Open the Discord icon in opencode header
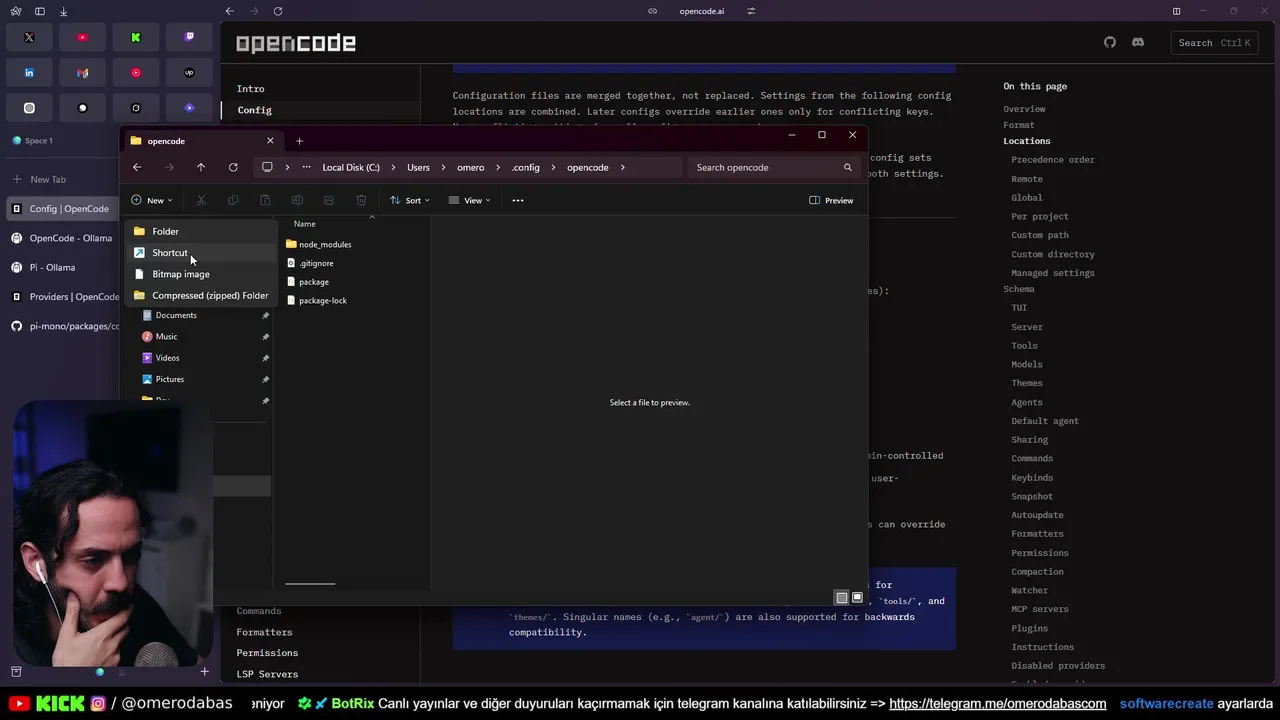 (x=1138, y=42)
